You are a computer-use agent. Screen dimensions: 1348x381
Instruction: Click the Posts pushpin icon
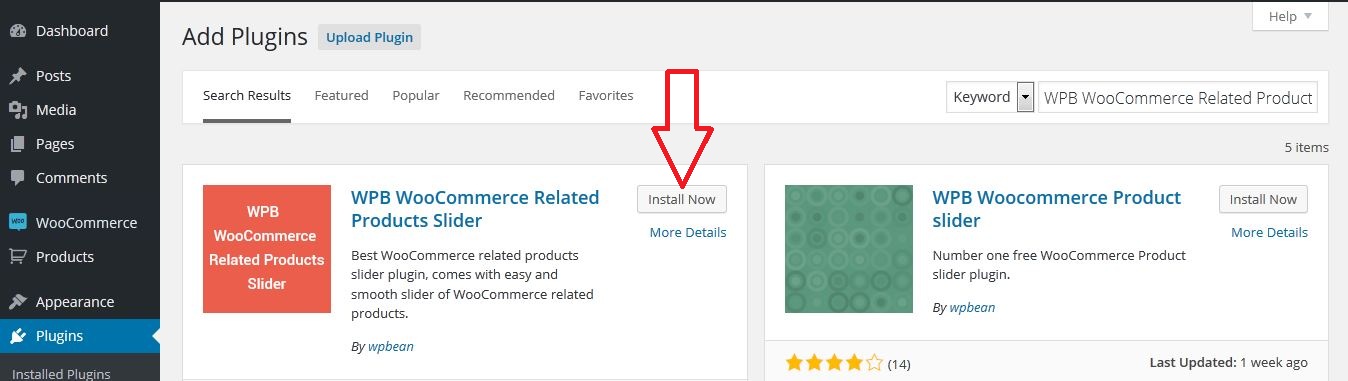coord(17,76)
